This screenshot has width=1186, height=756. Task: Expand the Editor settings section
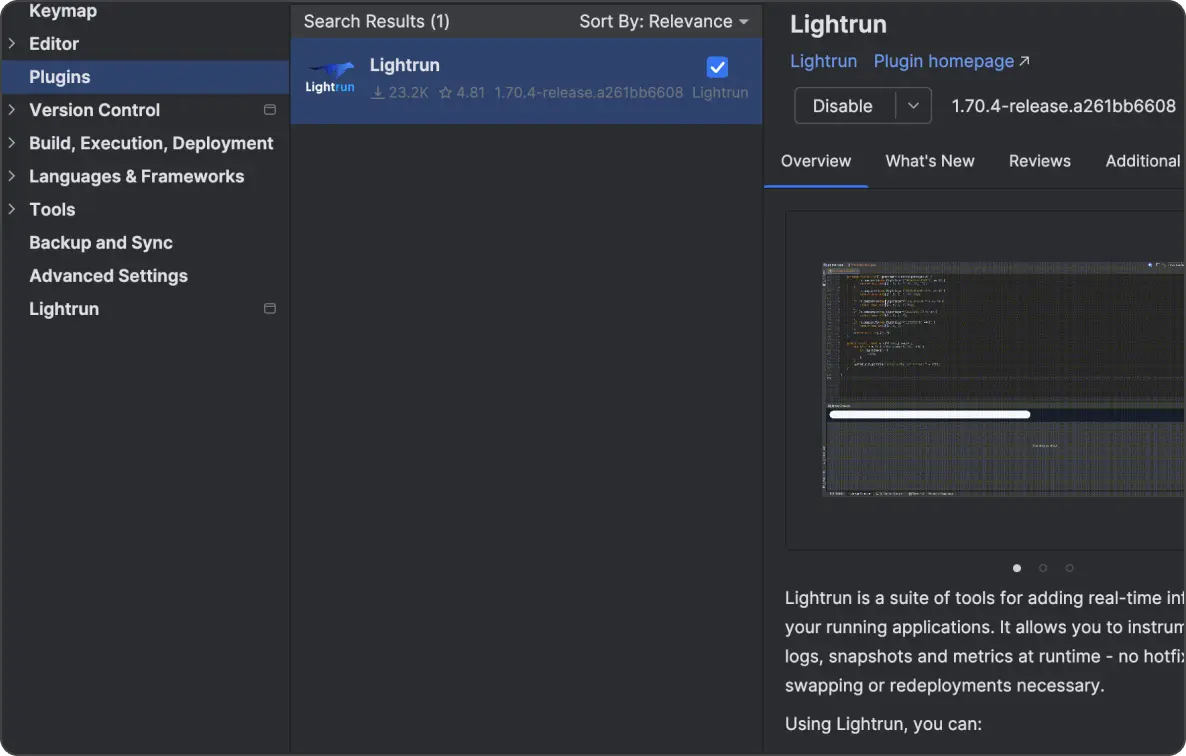point(12,44)
